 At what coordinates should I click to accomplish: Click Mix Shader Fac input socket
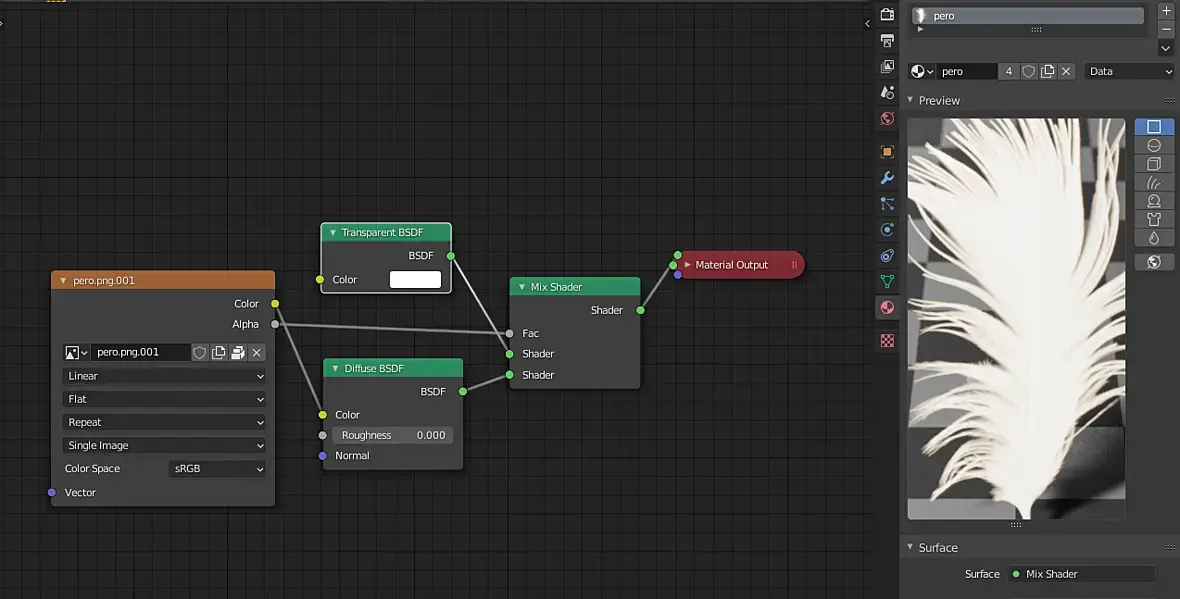coord(509,333)
